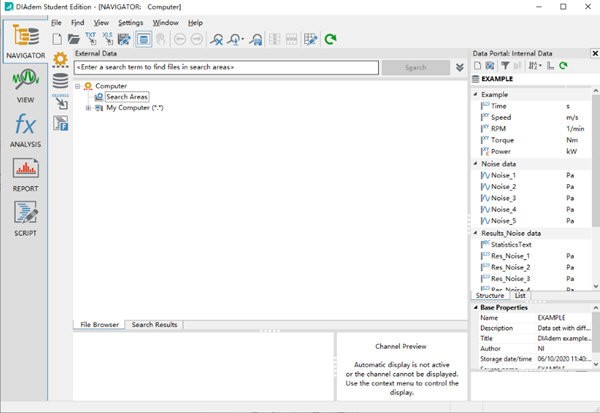Viewport: 600px width, 413px height.
Task: Click the open folder toolbar icon
Action: [76, 39]
